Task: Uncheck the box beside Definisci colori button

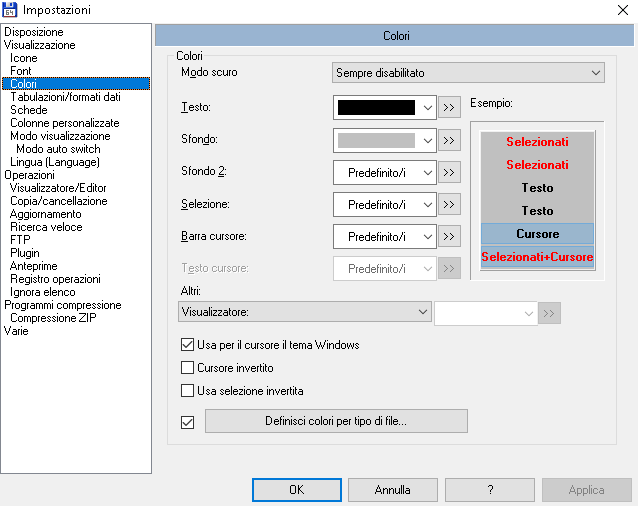Action: [x=187, y=422]
